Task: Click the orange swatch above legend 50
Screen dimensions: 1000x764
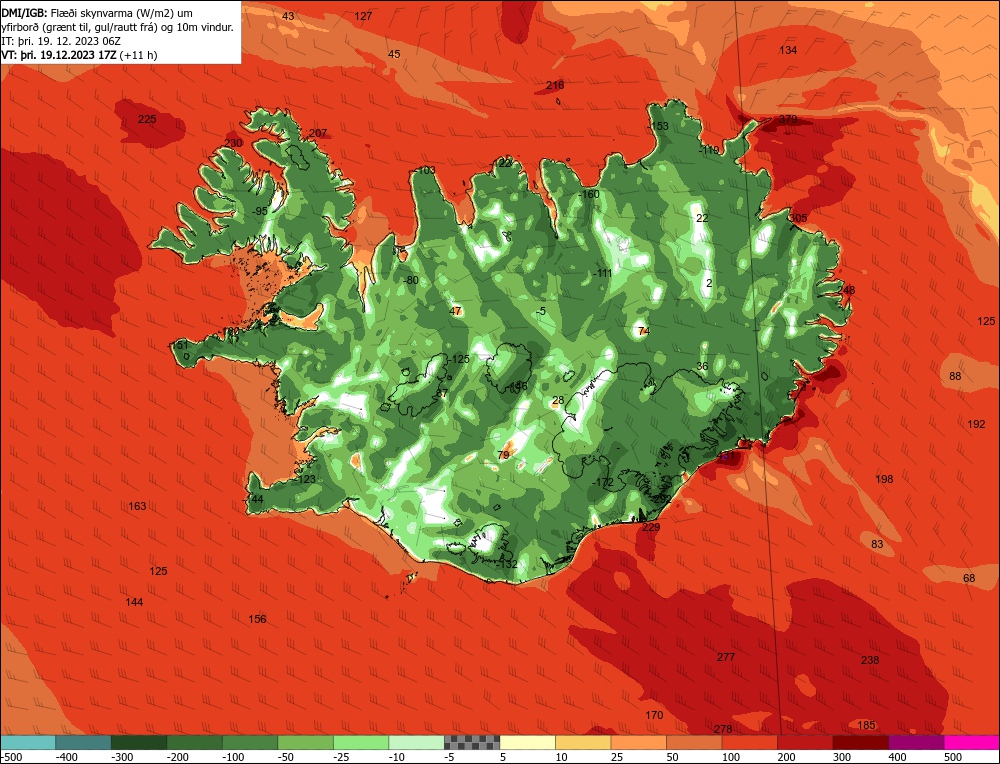Action: 694,742
